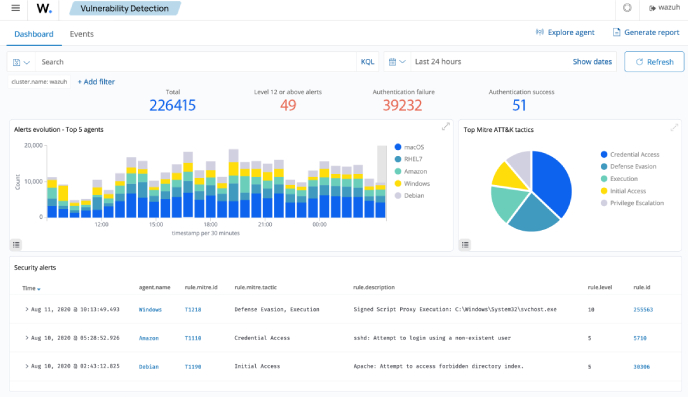This screenshot has width=688, height=397.
Task: Click the help circle icon in header
Action: (x=627, y=8)
